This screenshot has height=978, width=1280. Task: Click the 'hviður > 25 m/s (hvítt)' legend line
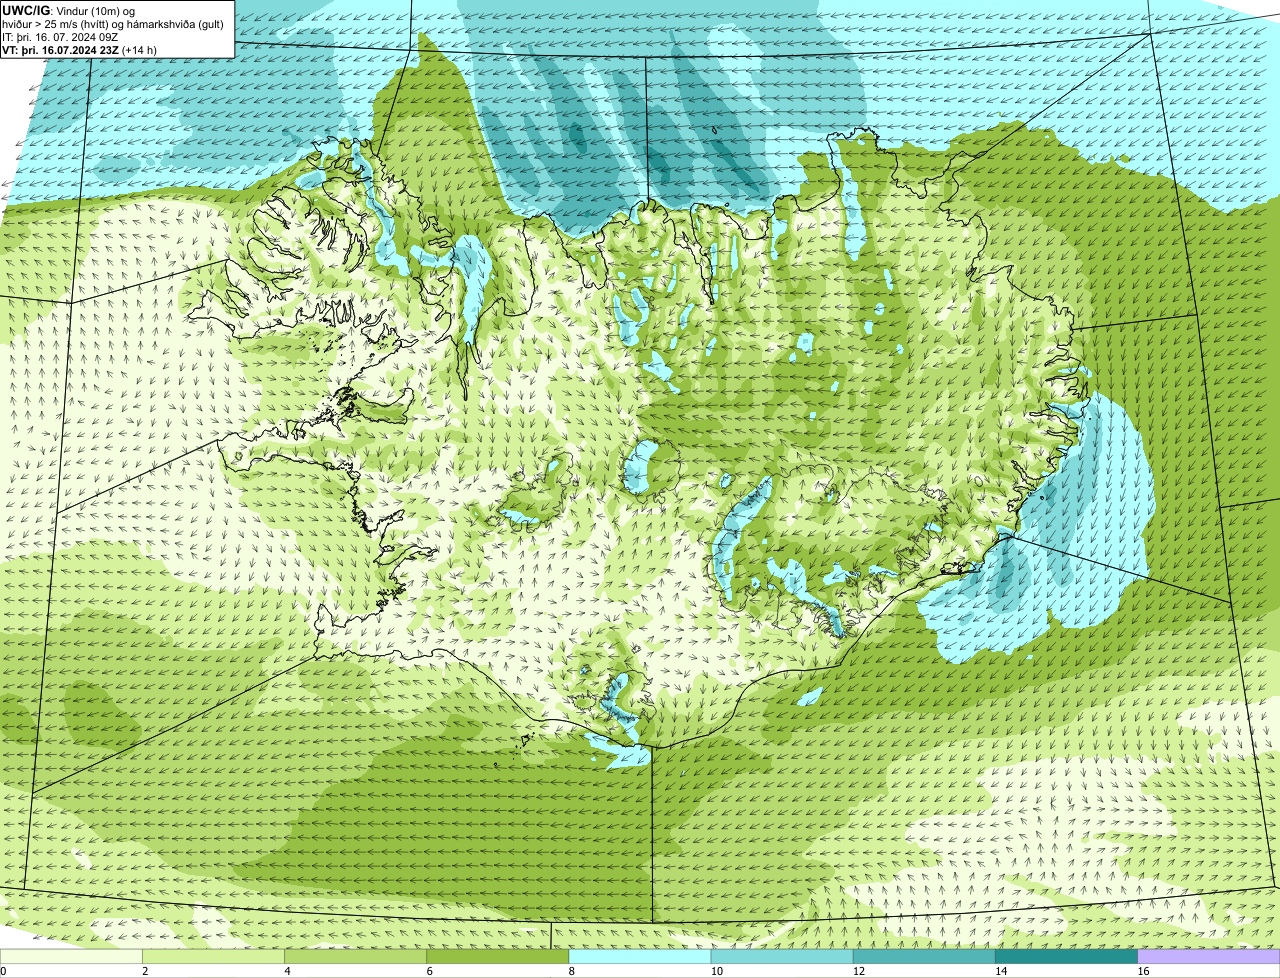113,24
